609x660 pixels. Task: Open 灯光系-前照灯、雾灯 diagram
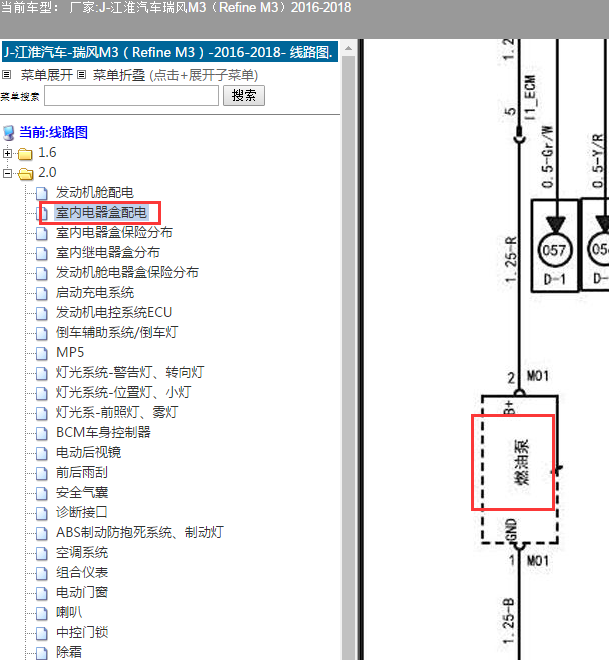pyautogui.click(x=117, y=412)
